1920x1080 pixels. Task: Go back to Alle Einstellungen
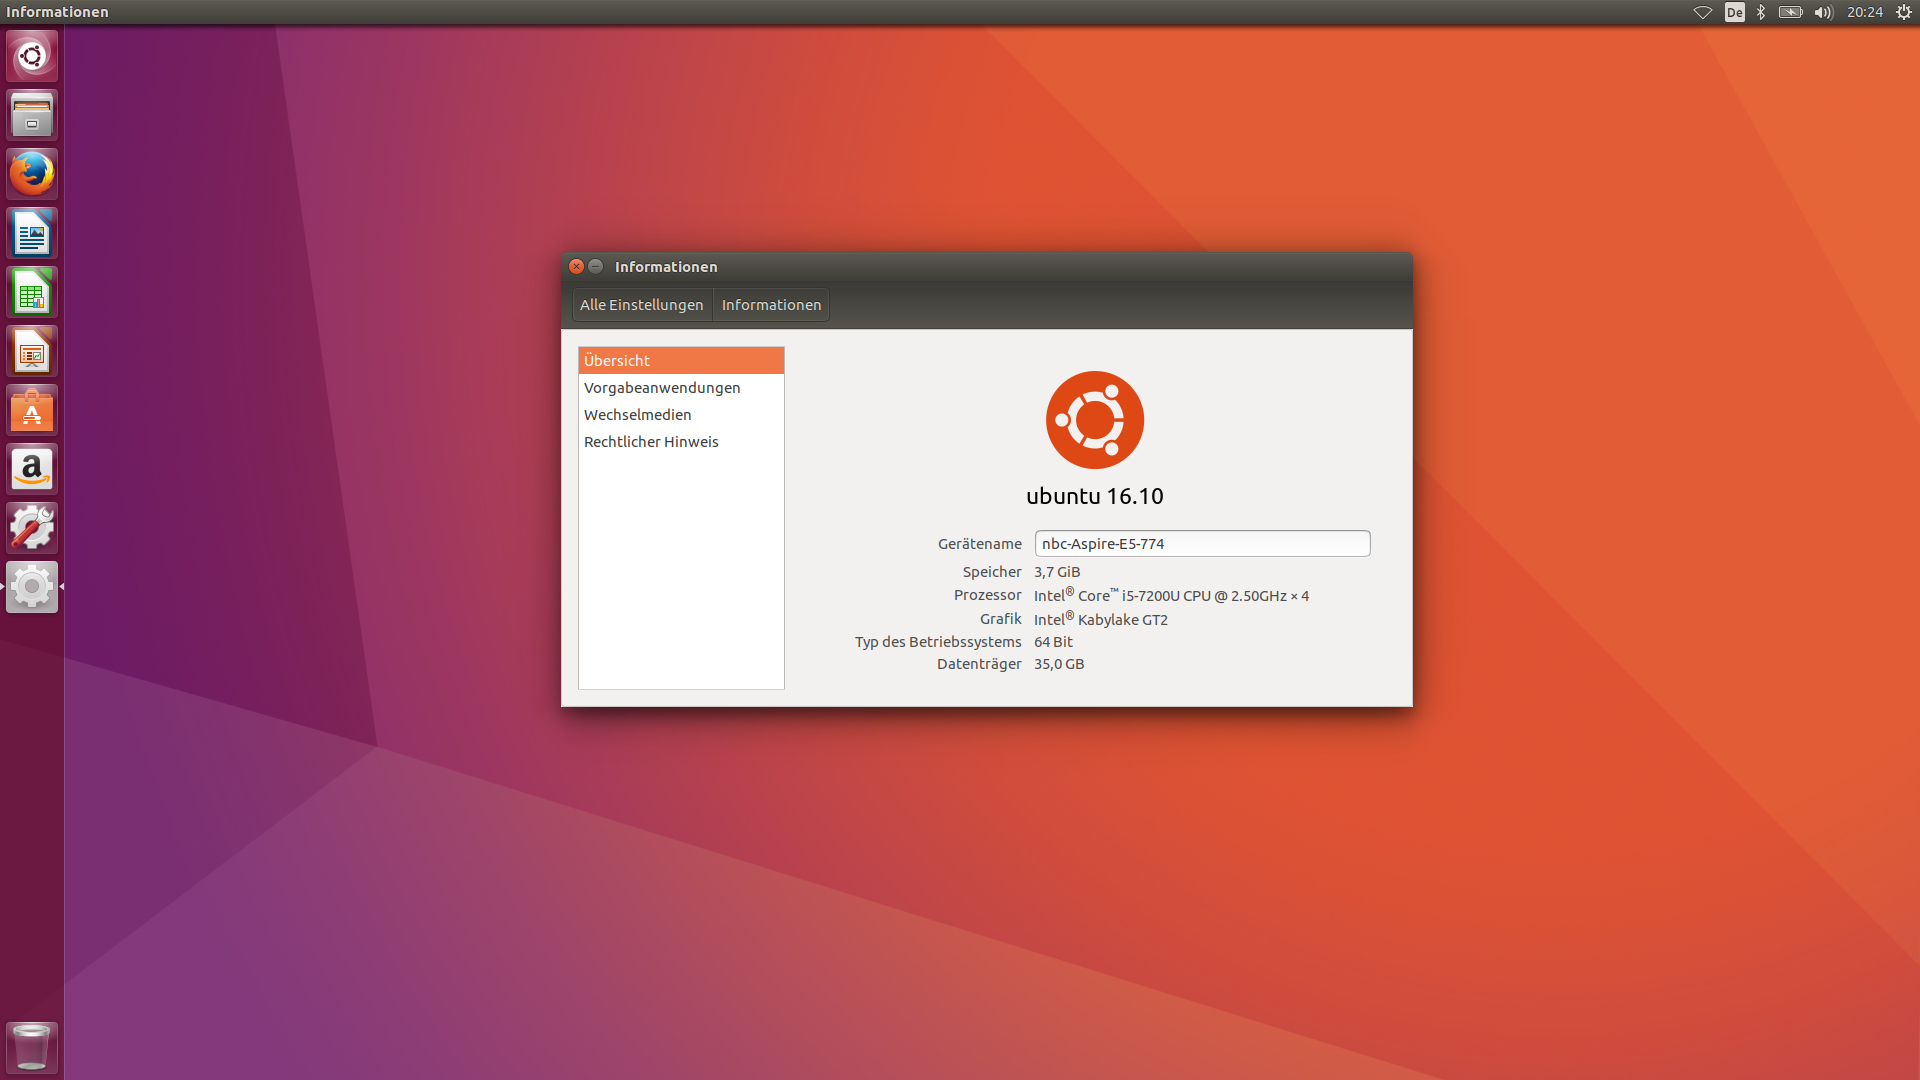[x=641, y=305]
